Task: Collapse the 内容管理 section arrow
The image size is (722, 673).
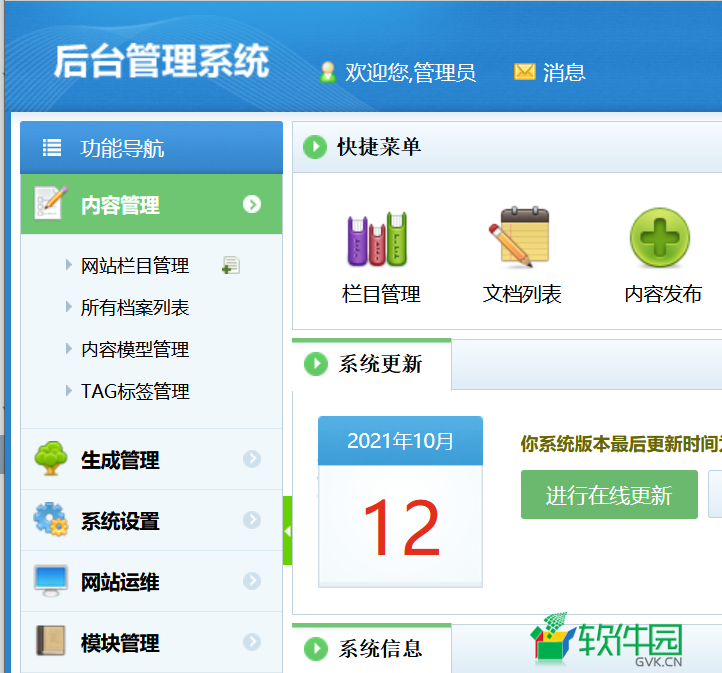Action: (x=252, y=204)
